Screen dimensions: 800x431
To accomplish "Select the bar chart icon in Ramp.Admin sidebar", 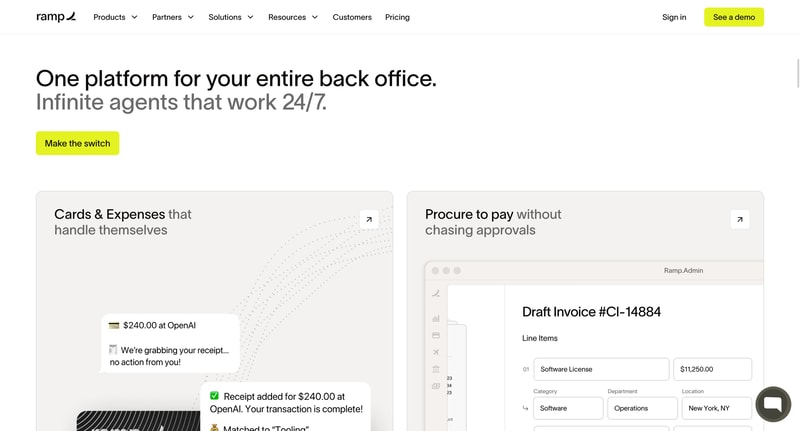I will (x=436, y=318).
